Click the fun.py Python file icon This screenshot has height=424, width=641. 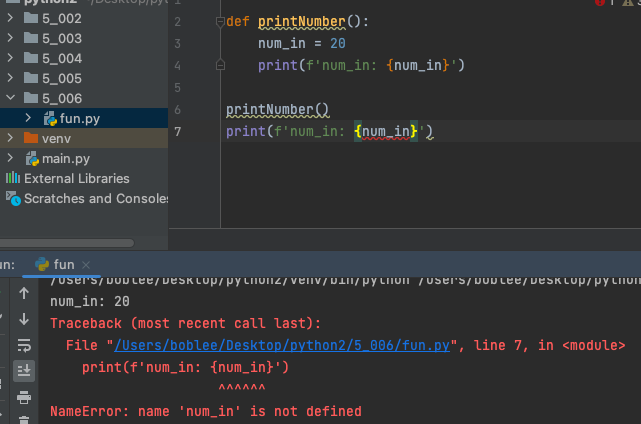pos(50,119)
